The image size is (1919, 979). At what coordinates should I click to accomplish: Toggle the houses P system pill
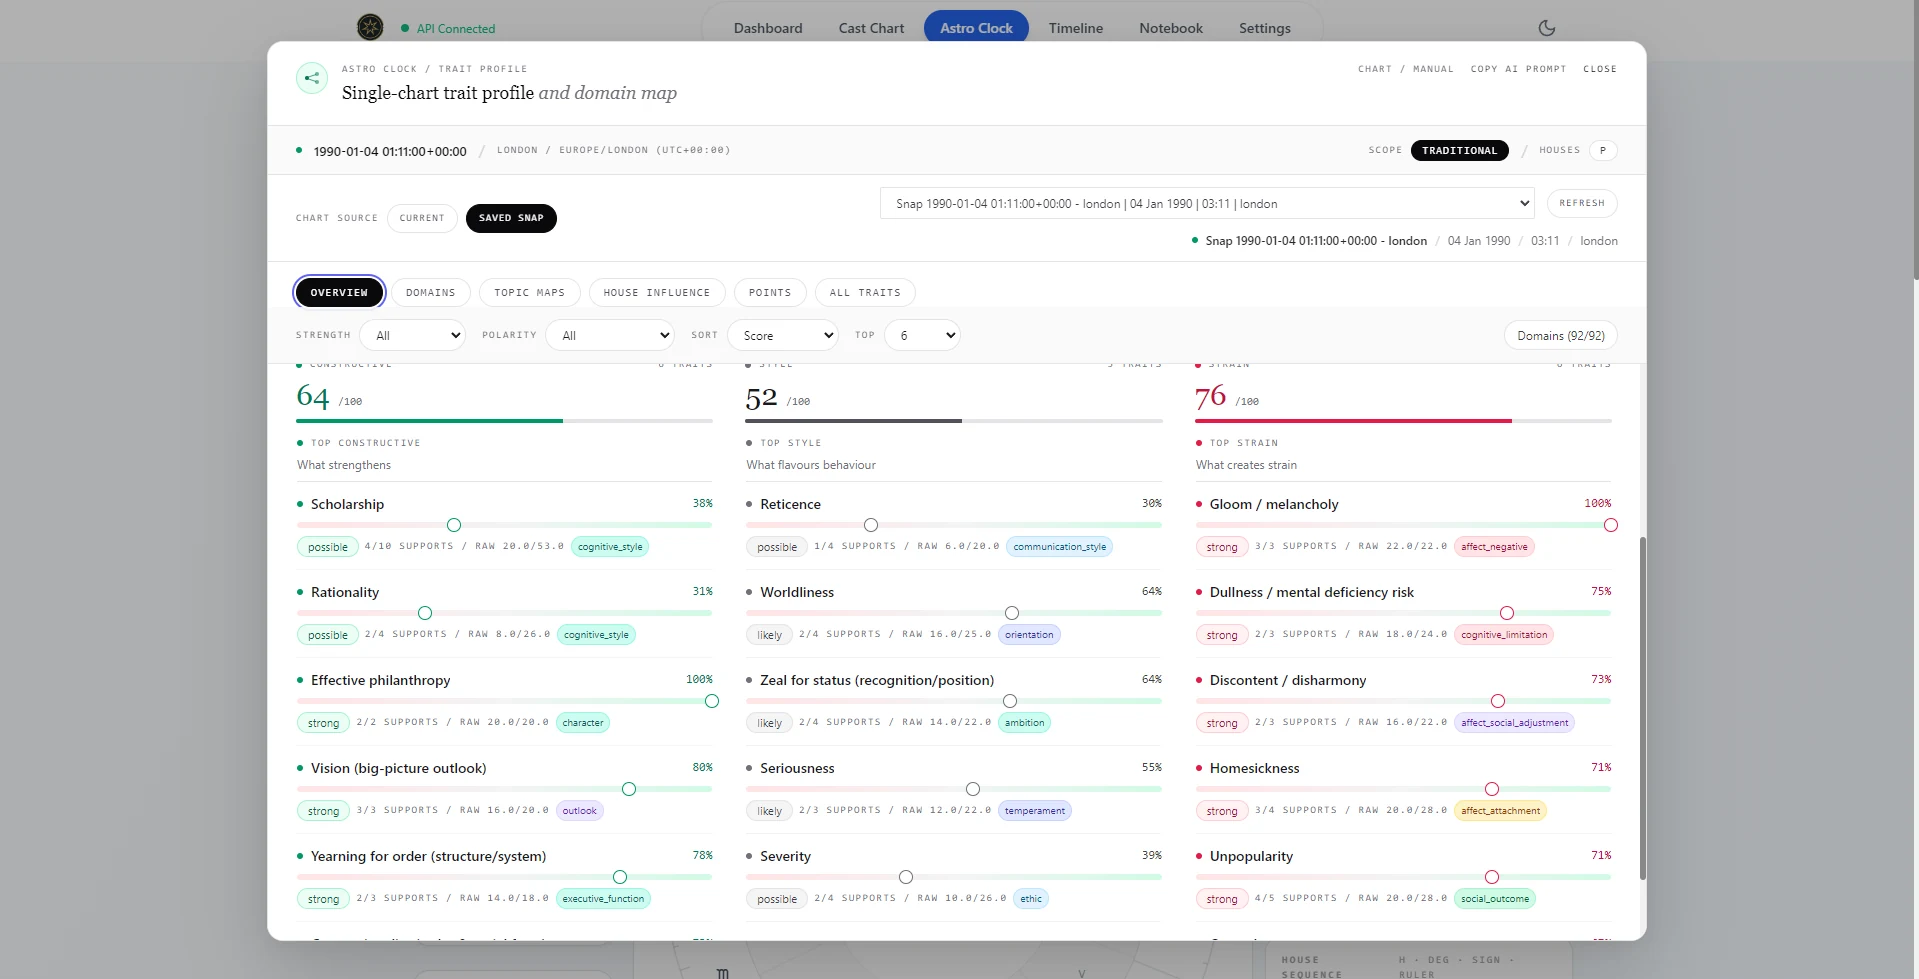[1603, 150]
